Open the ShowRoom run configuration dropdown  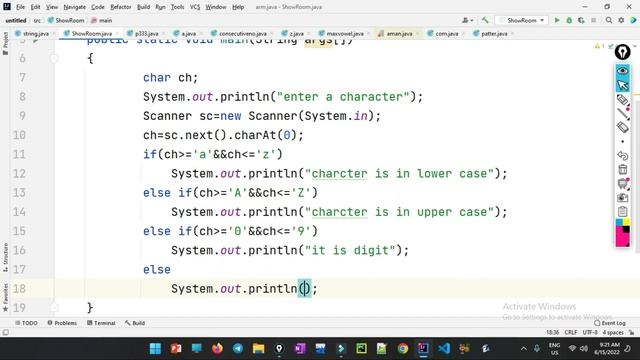[x=522, y=20]
